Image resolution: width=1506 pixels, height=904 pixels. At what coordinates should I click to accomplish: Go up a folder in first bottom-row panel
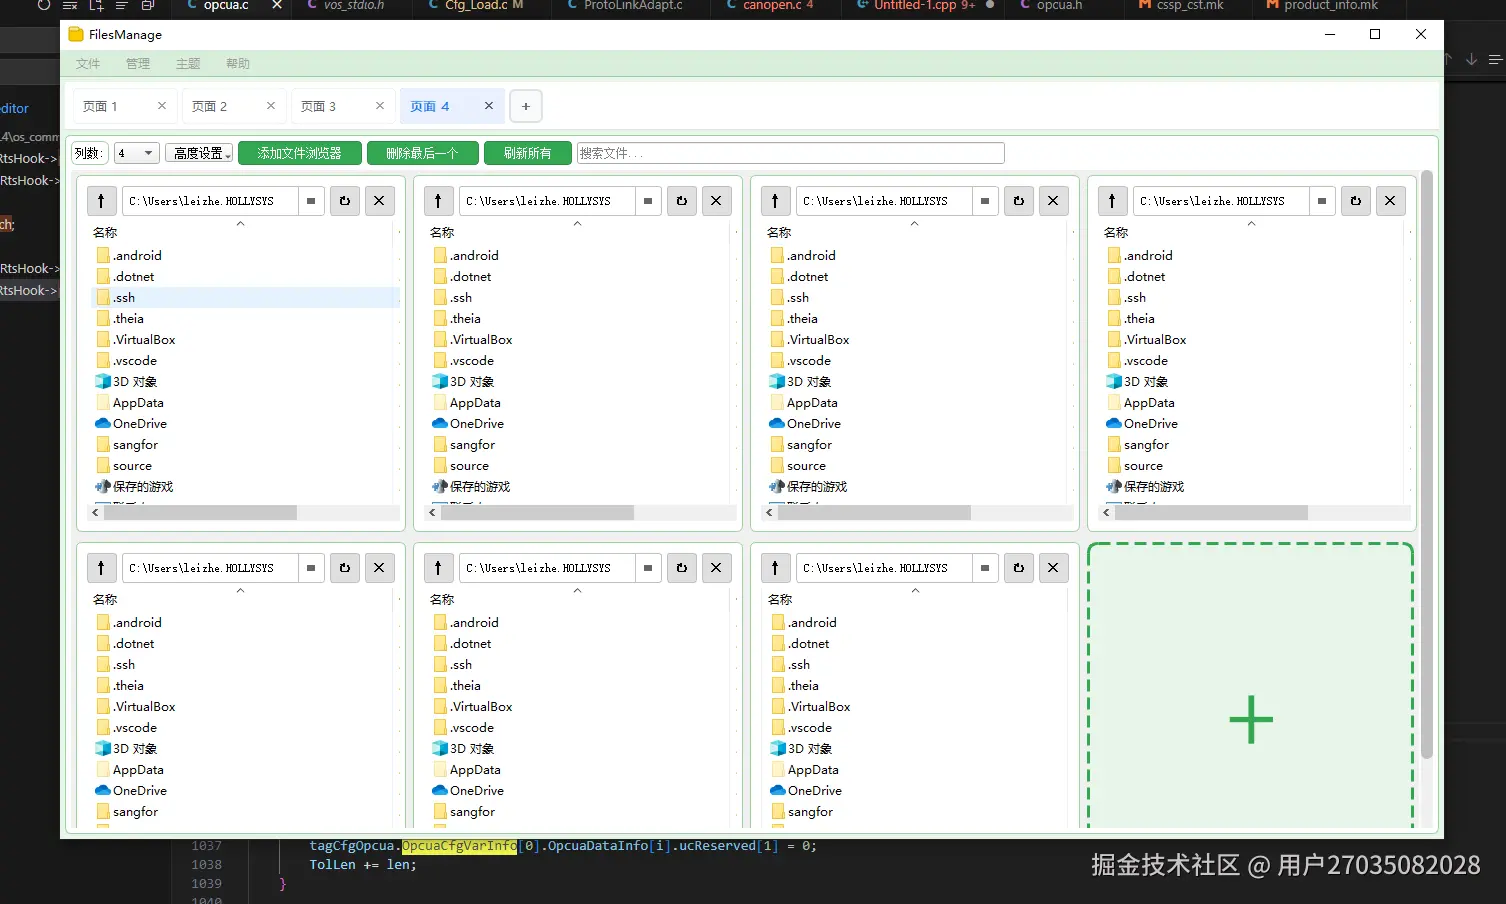click(101, 568)
